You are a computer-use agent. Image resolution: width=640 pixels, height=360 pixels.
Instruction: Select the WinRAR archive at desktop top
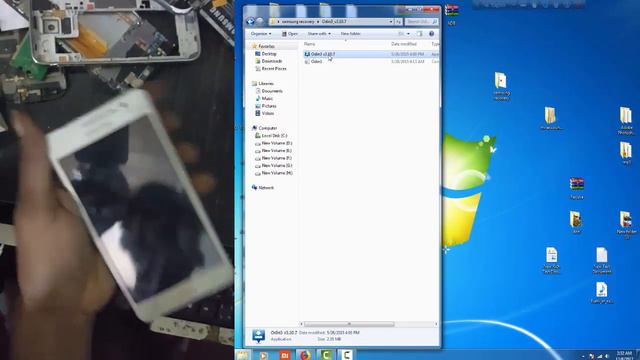click(451, 14)
